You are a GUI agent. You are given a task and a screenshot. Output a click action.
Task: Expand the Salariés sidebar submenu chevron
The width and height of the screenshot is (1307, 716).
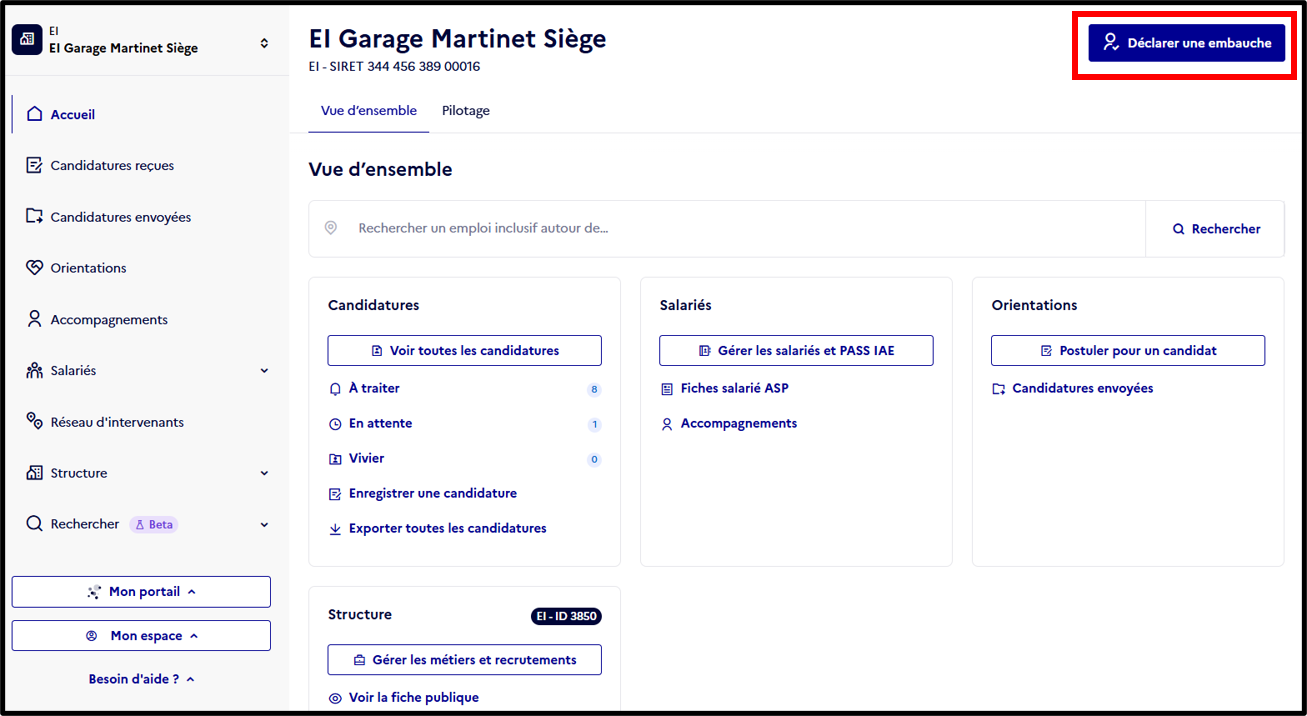264,371
